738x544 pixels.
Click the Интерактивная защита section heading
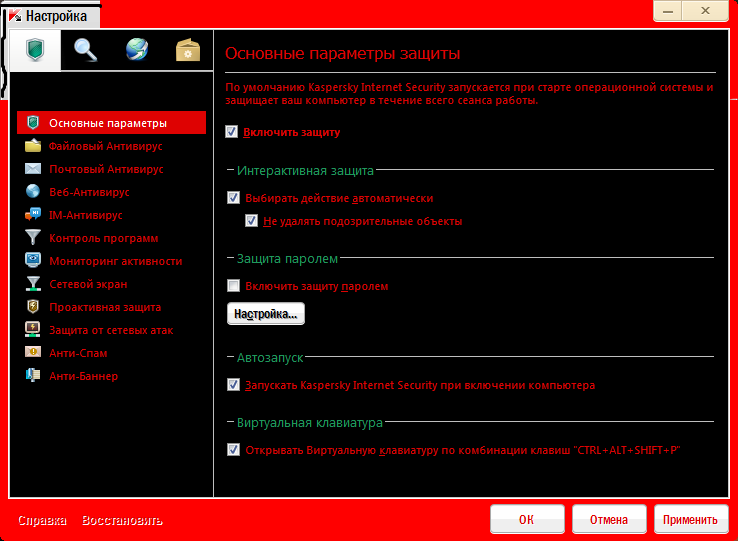(x=305, y=170)
